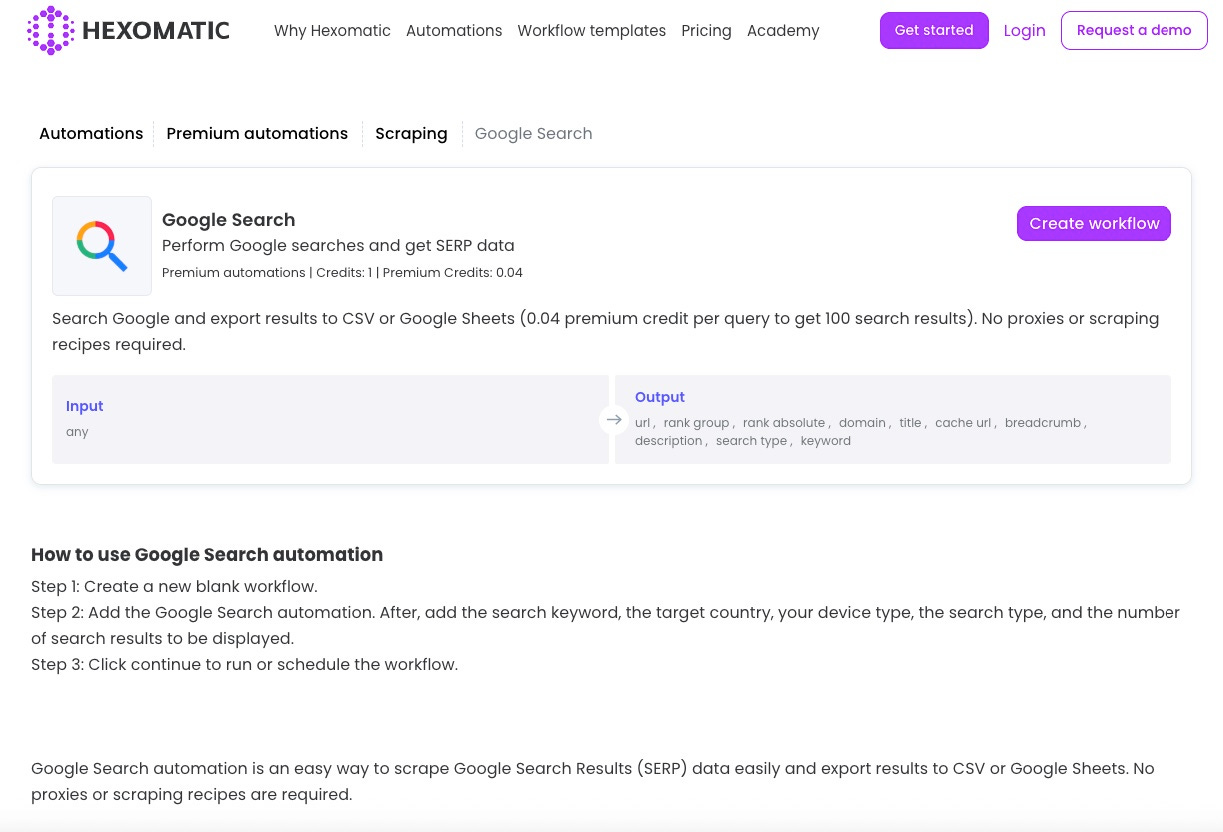Click the Step 3 instruction line

tap(244, 664)
